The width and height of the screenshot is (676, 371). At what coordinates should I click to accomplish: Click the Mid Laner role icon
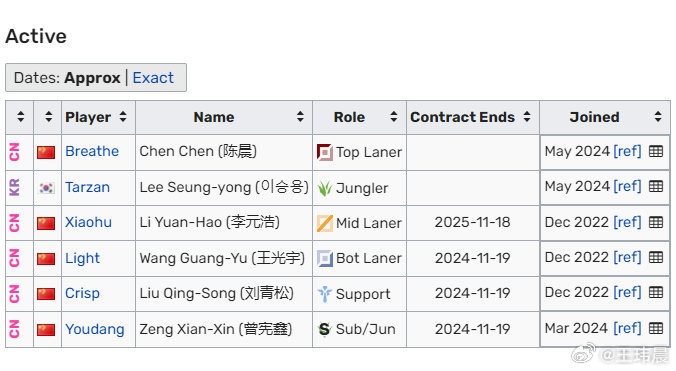pyautogui.click(x=325, y=223)
